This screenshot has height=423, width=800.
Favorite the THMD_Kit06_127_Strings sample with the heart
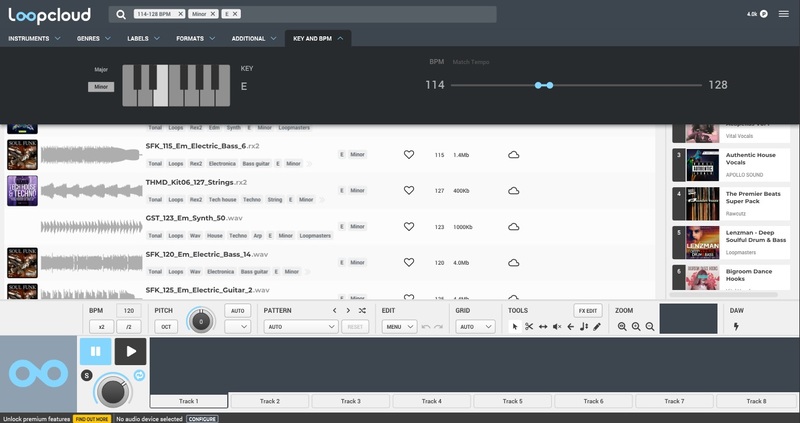click(408, 190)
